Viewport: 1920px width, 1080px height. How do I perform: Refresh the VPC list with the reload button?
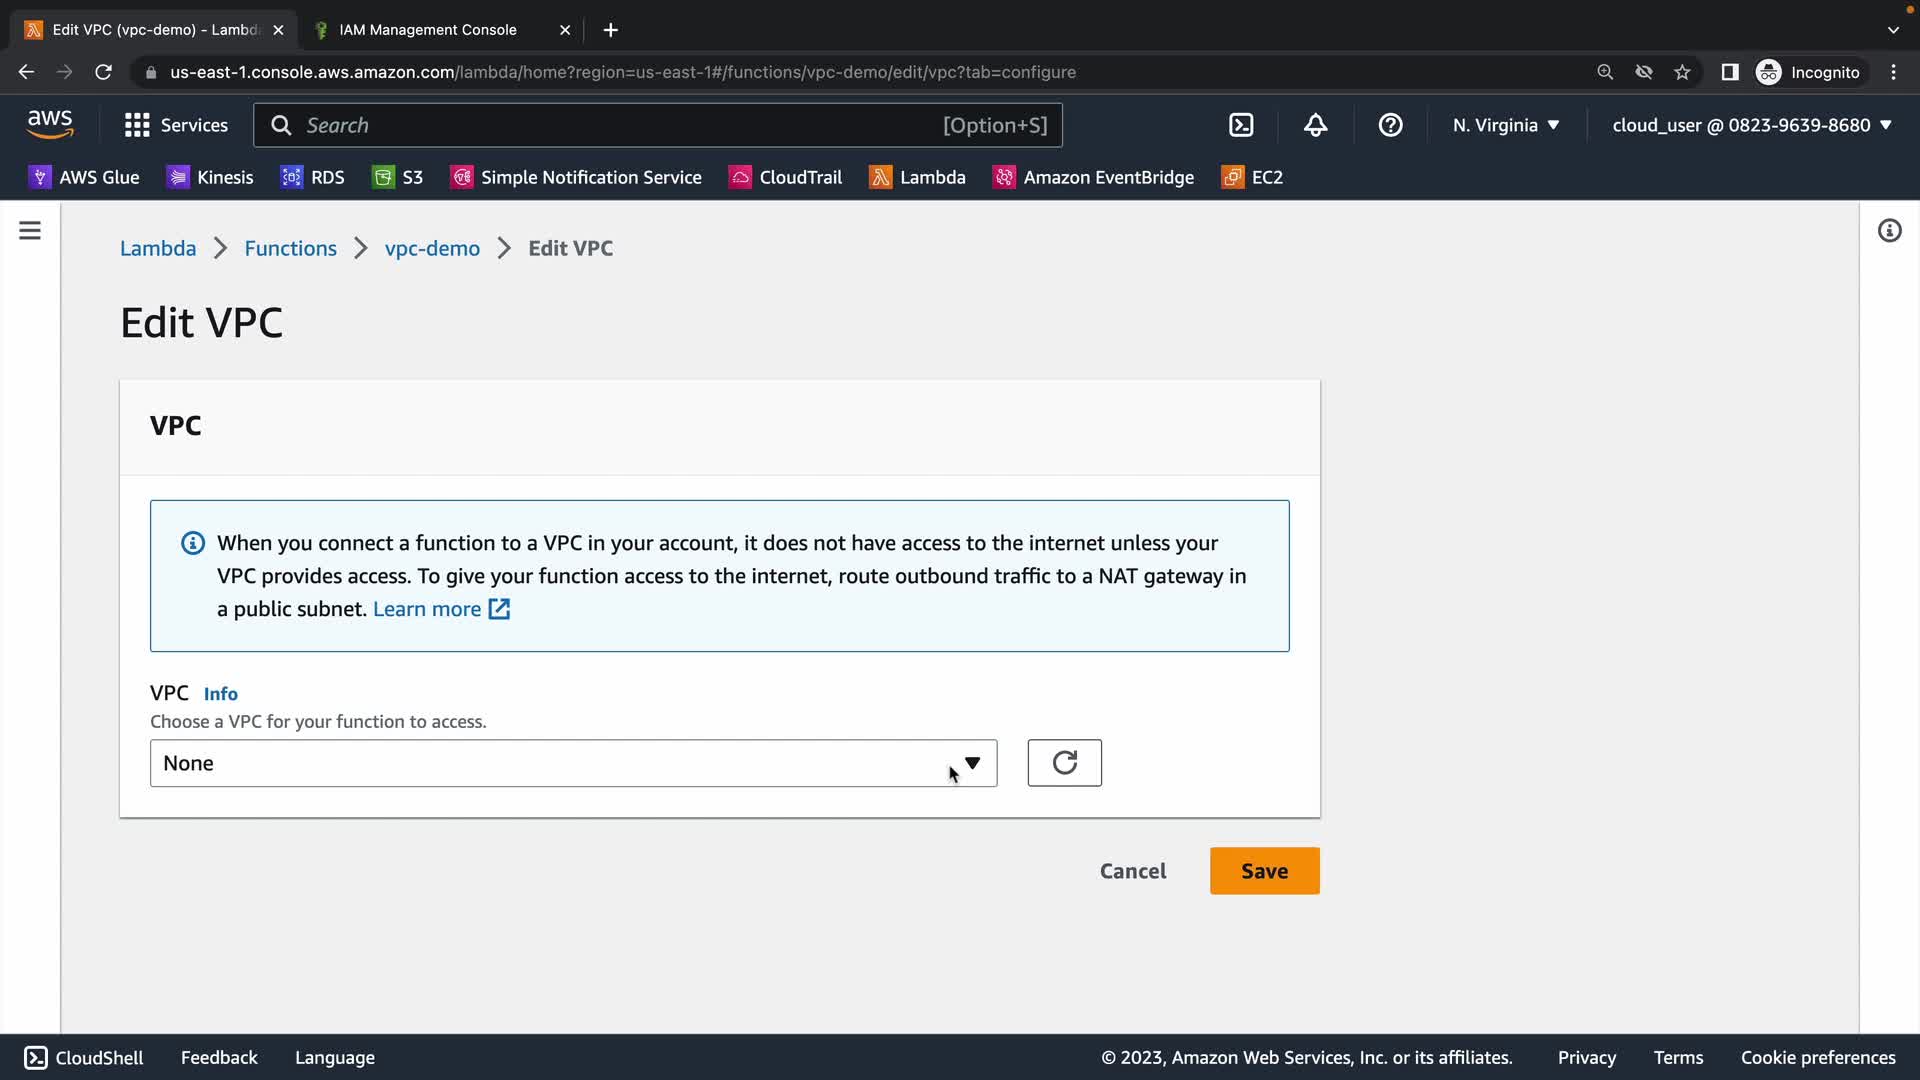coord(1064,763)
